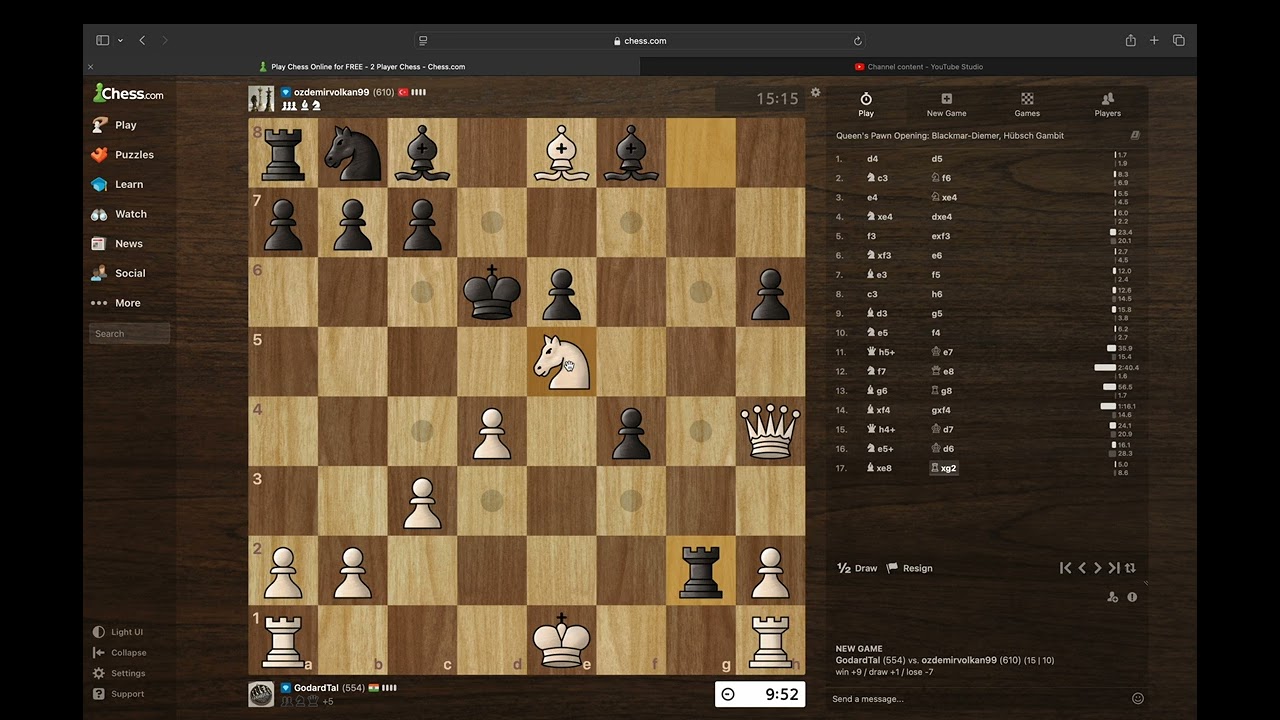This screenshot has height=720, width=1280.
Task: Open the News section
Action: [117, 244]
